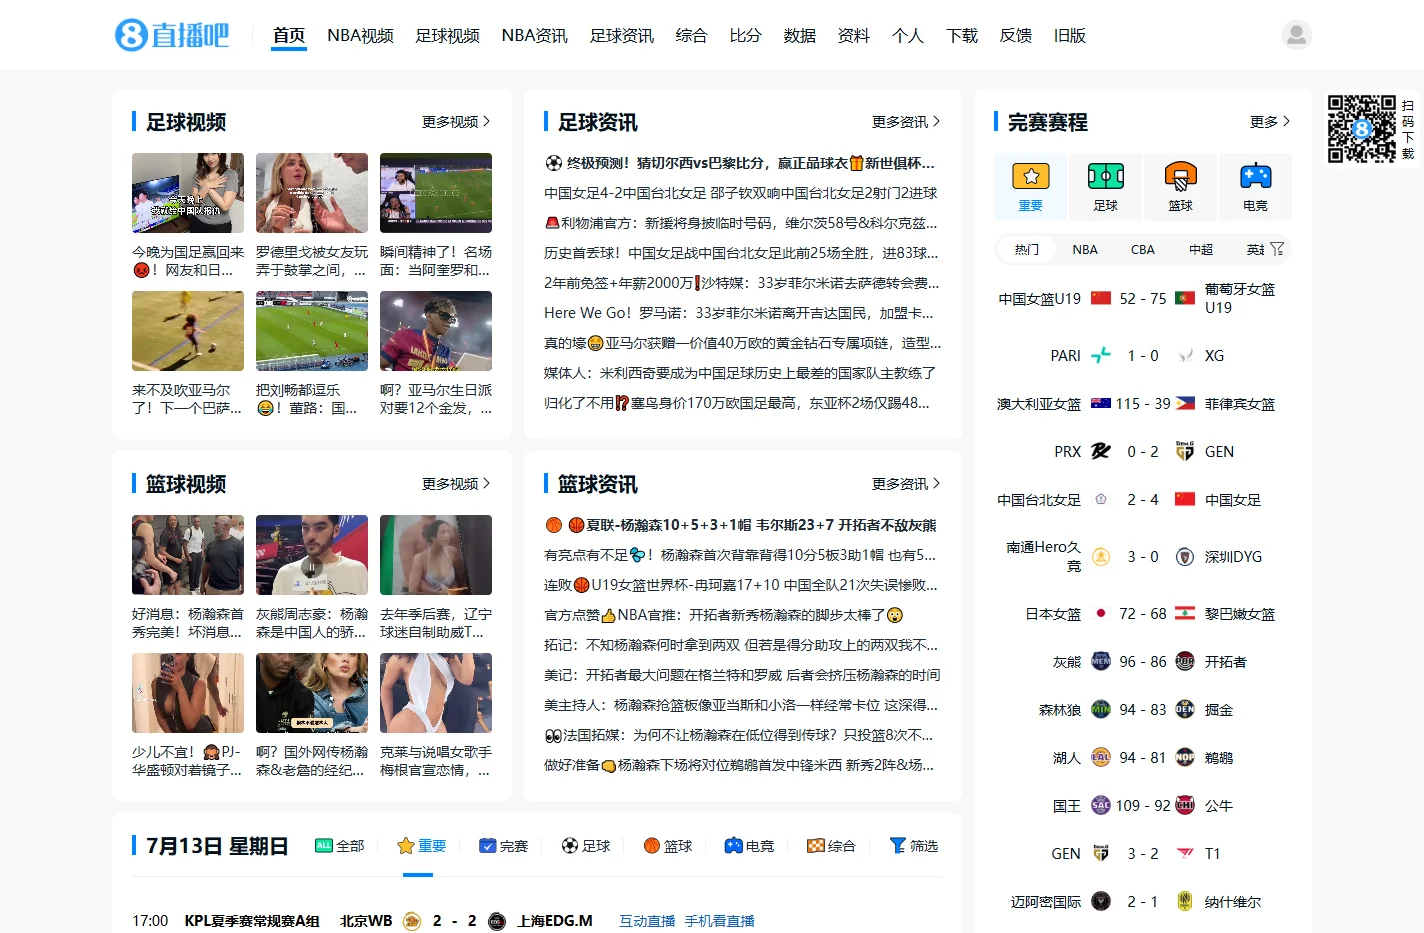
Task: Expand 更多视频 in 篮球视频 section
Action: tap(456, 483)
